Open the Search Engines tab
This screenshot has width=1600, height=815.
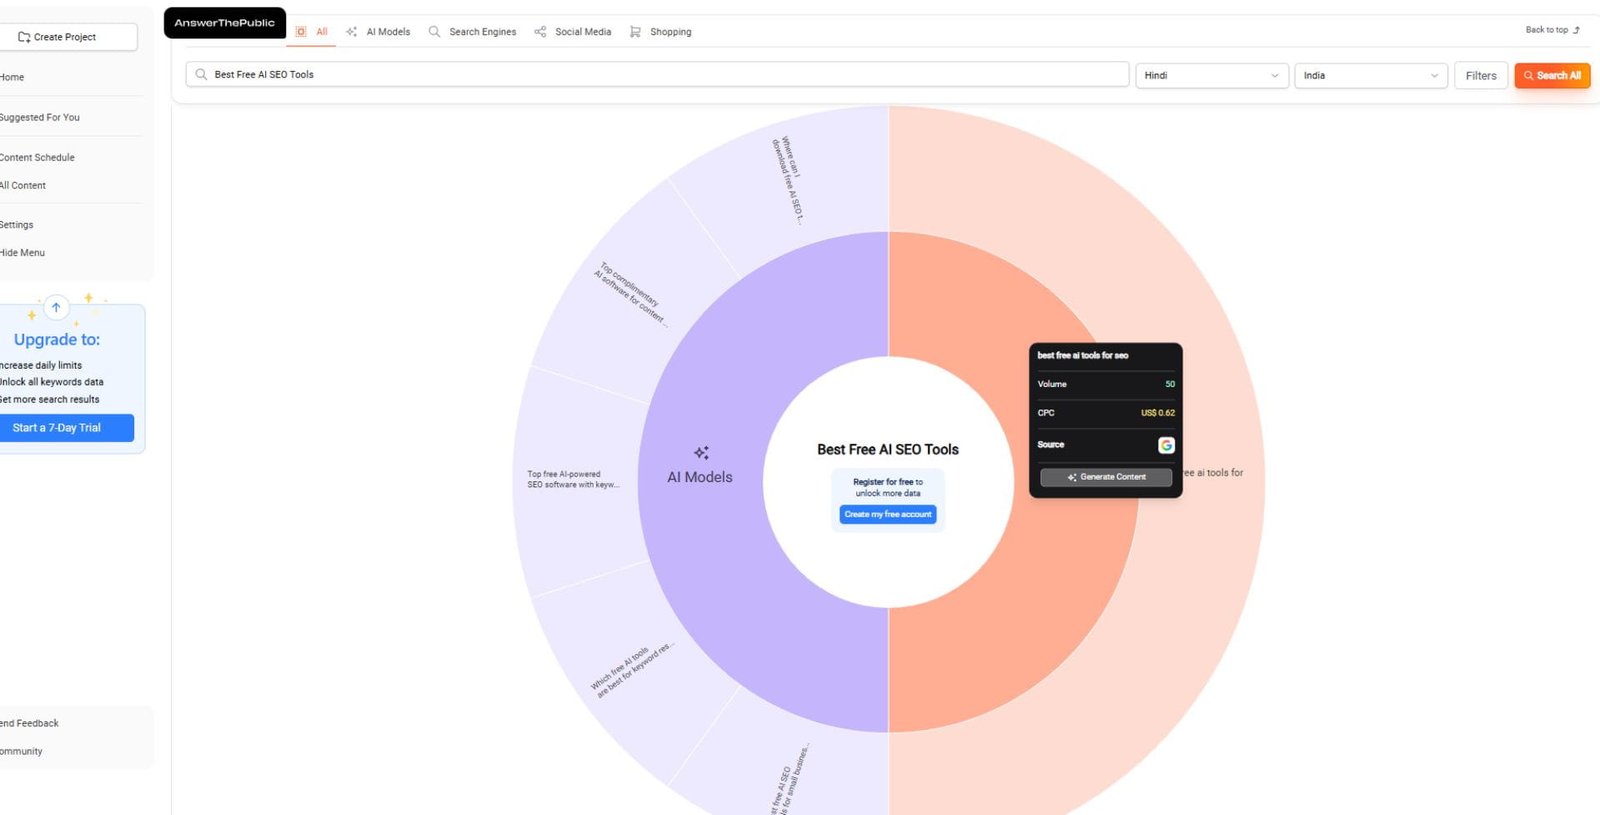click(x=472, y=32)
